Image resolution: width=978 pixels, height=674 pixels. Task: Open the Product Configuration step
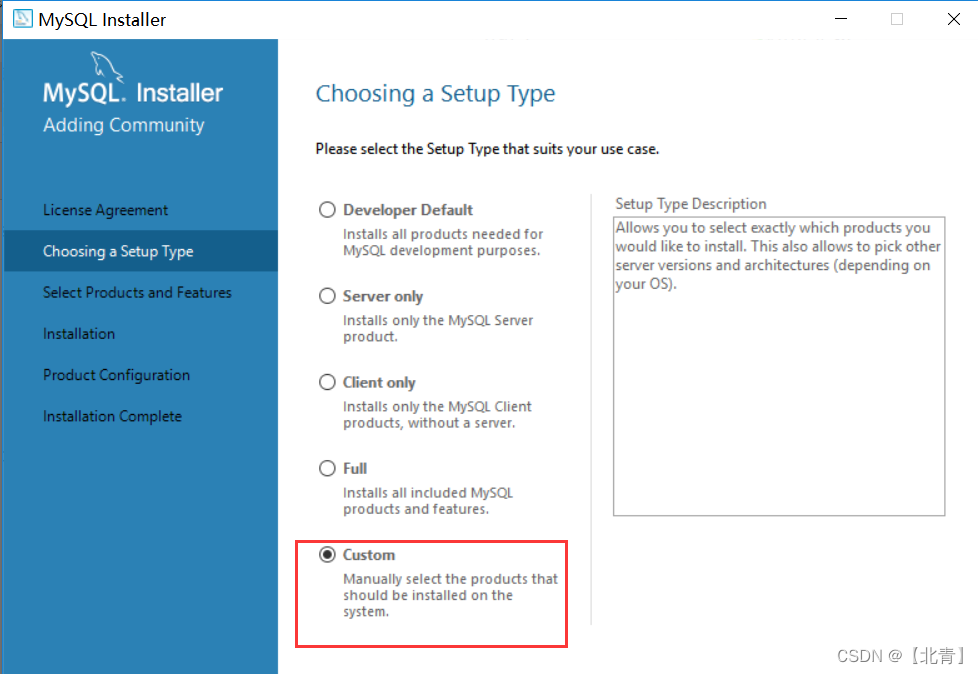tap(116, 375)
